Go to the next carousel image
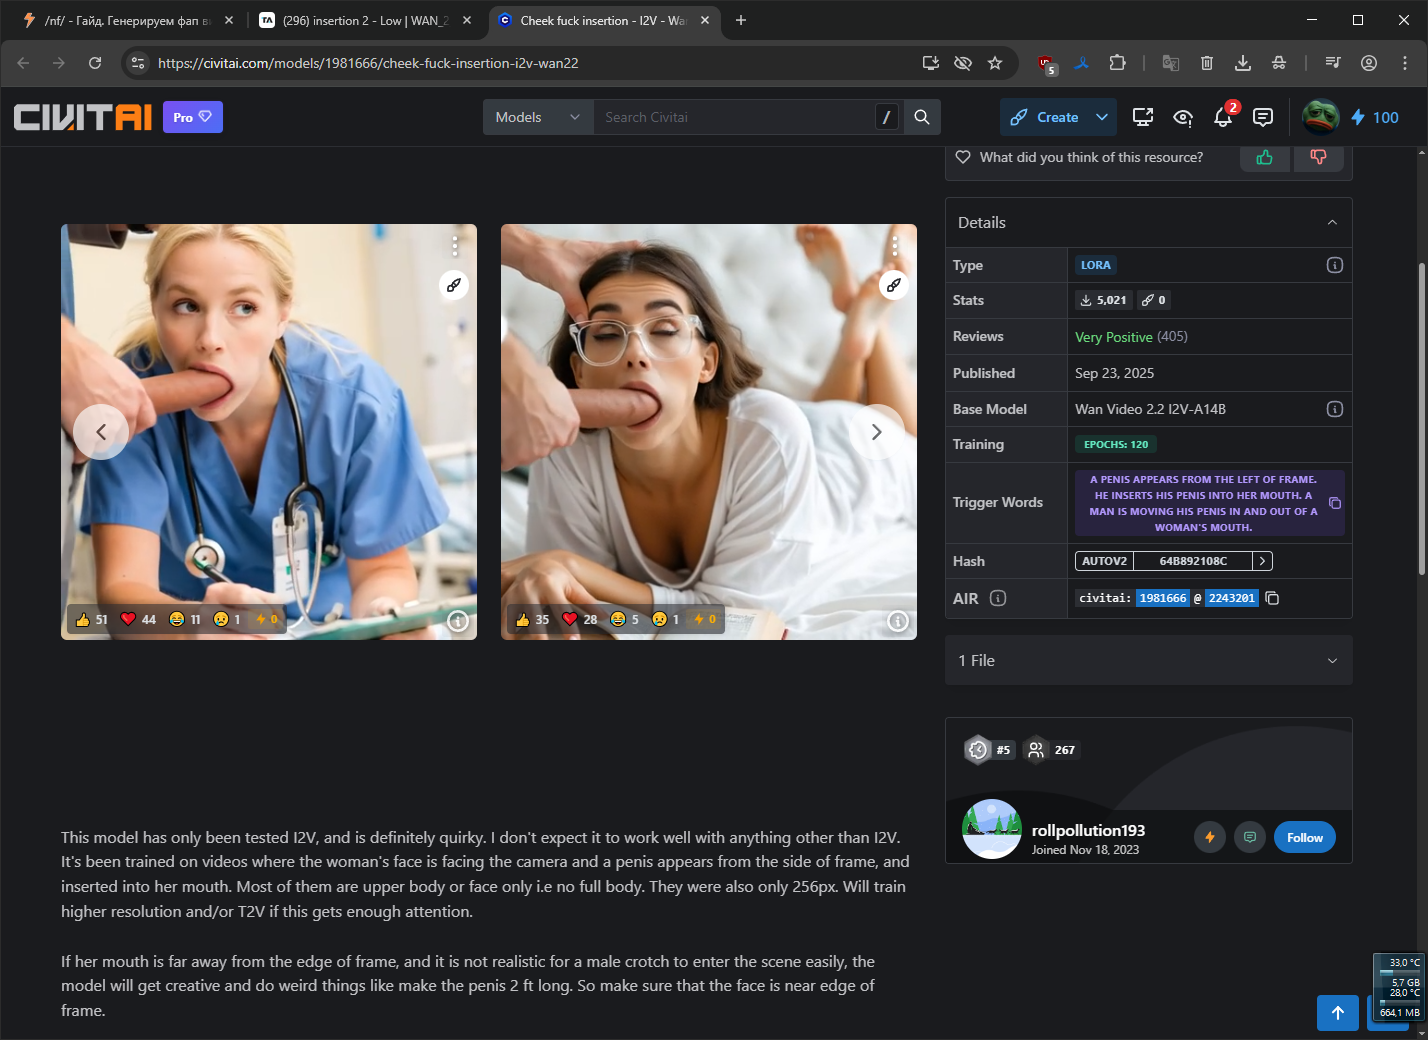Image resolution: width=1428 pixels, height=1040 pixels. click(x=877, y=432)
